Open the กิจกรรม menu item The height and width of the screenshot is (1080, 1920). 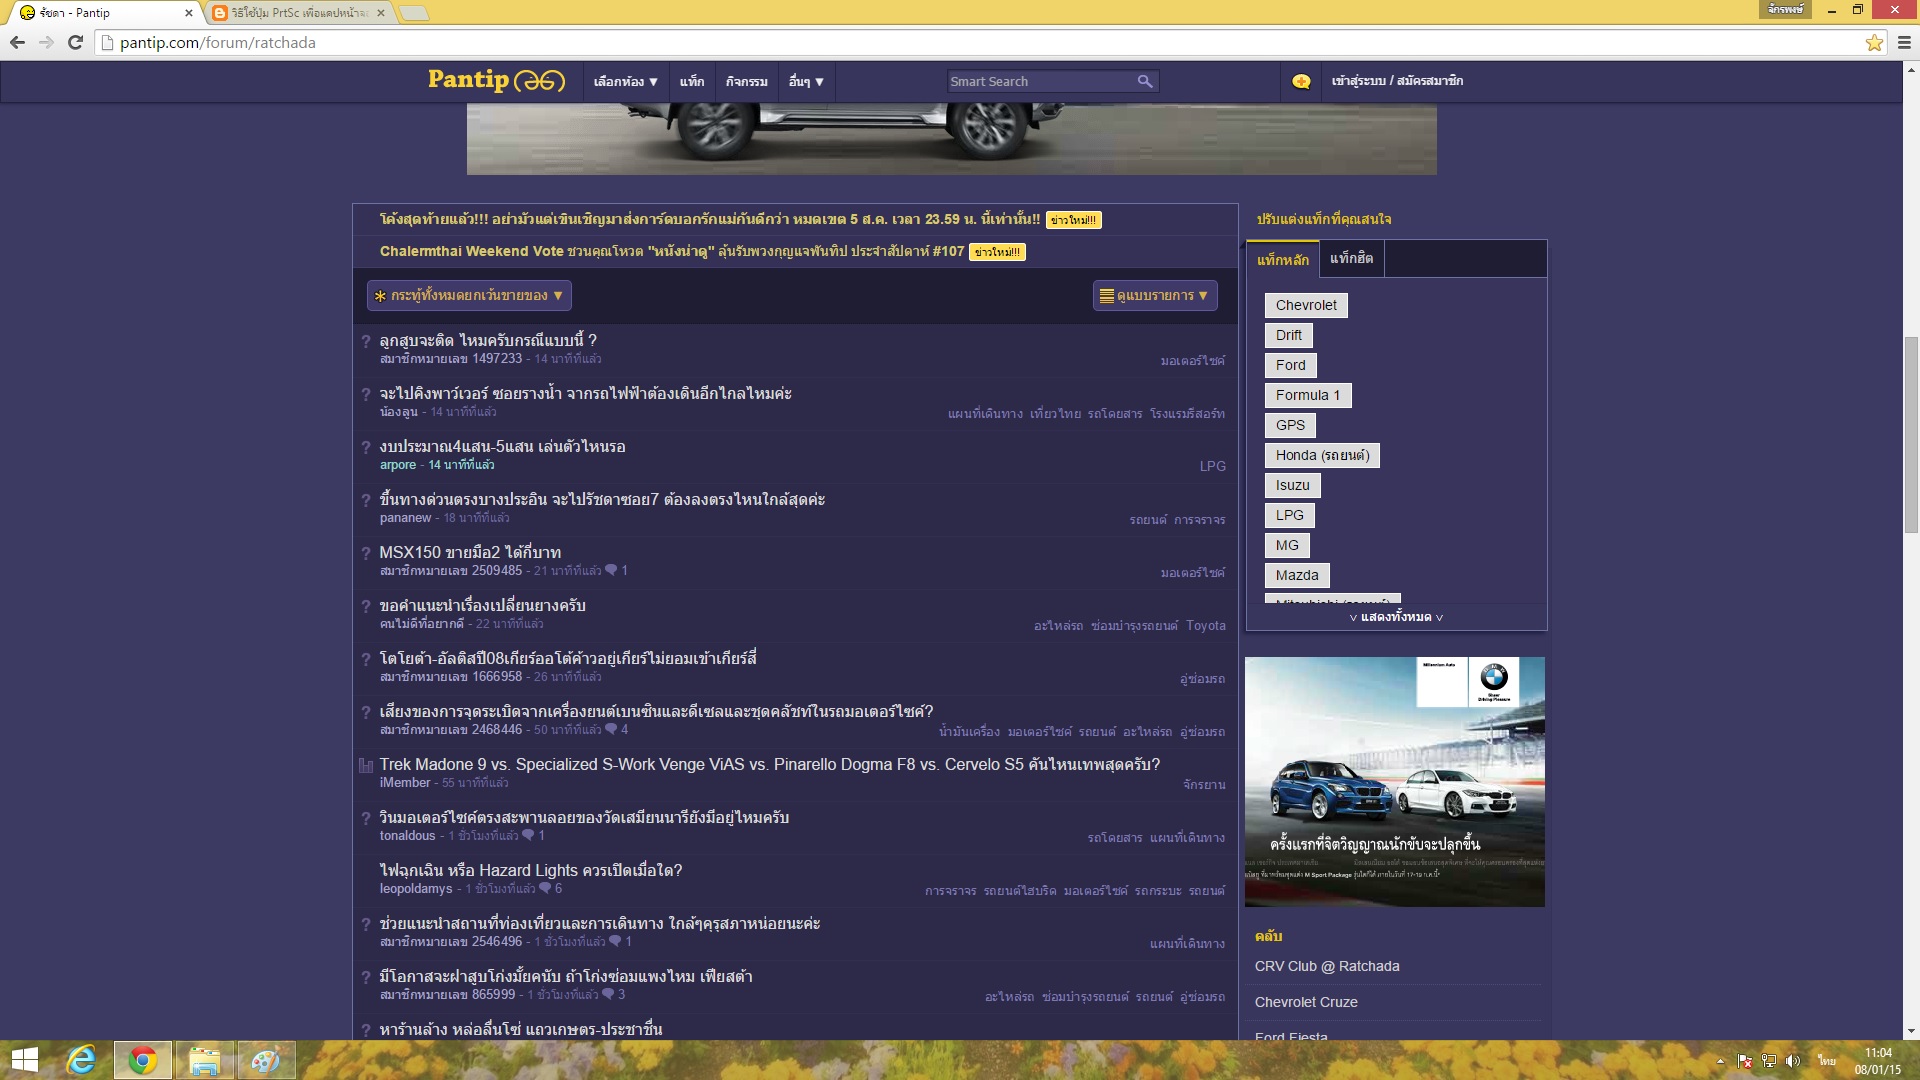coord(746,81)
